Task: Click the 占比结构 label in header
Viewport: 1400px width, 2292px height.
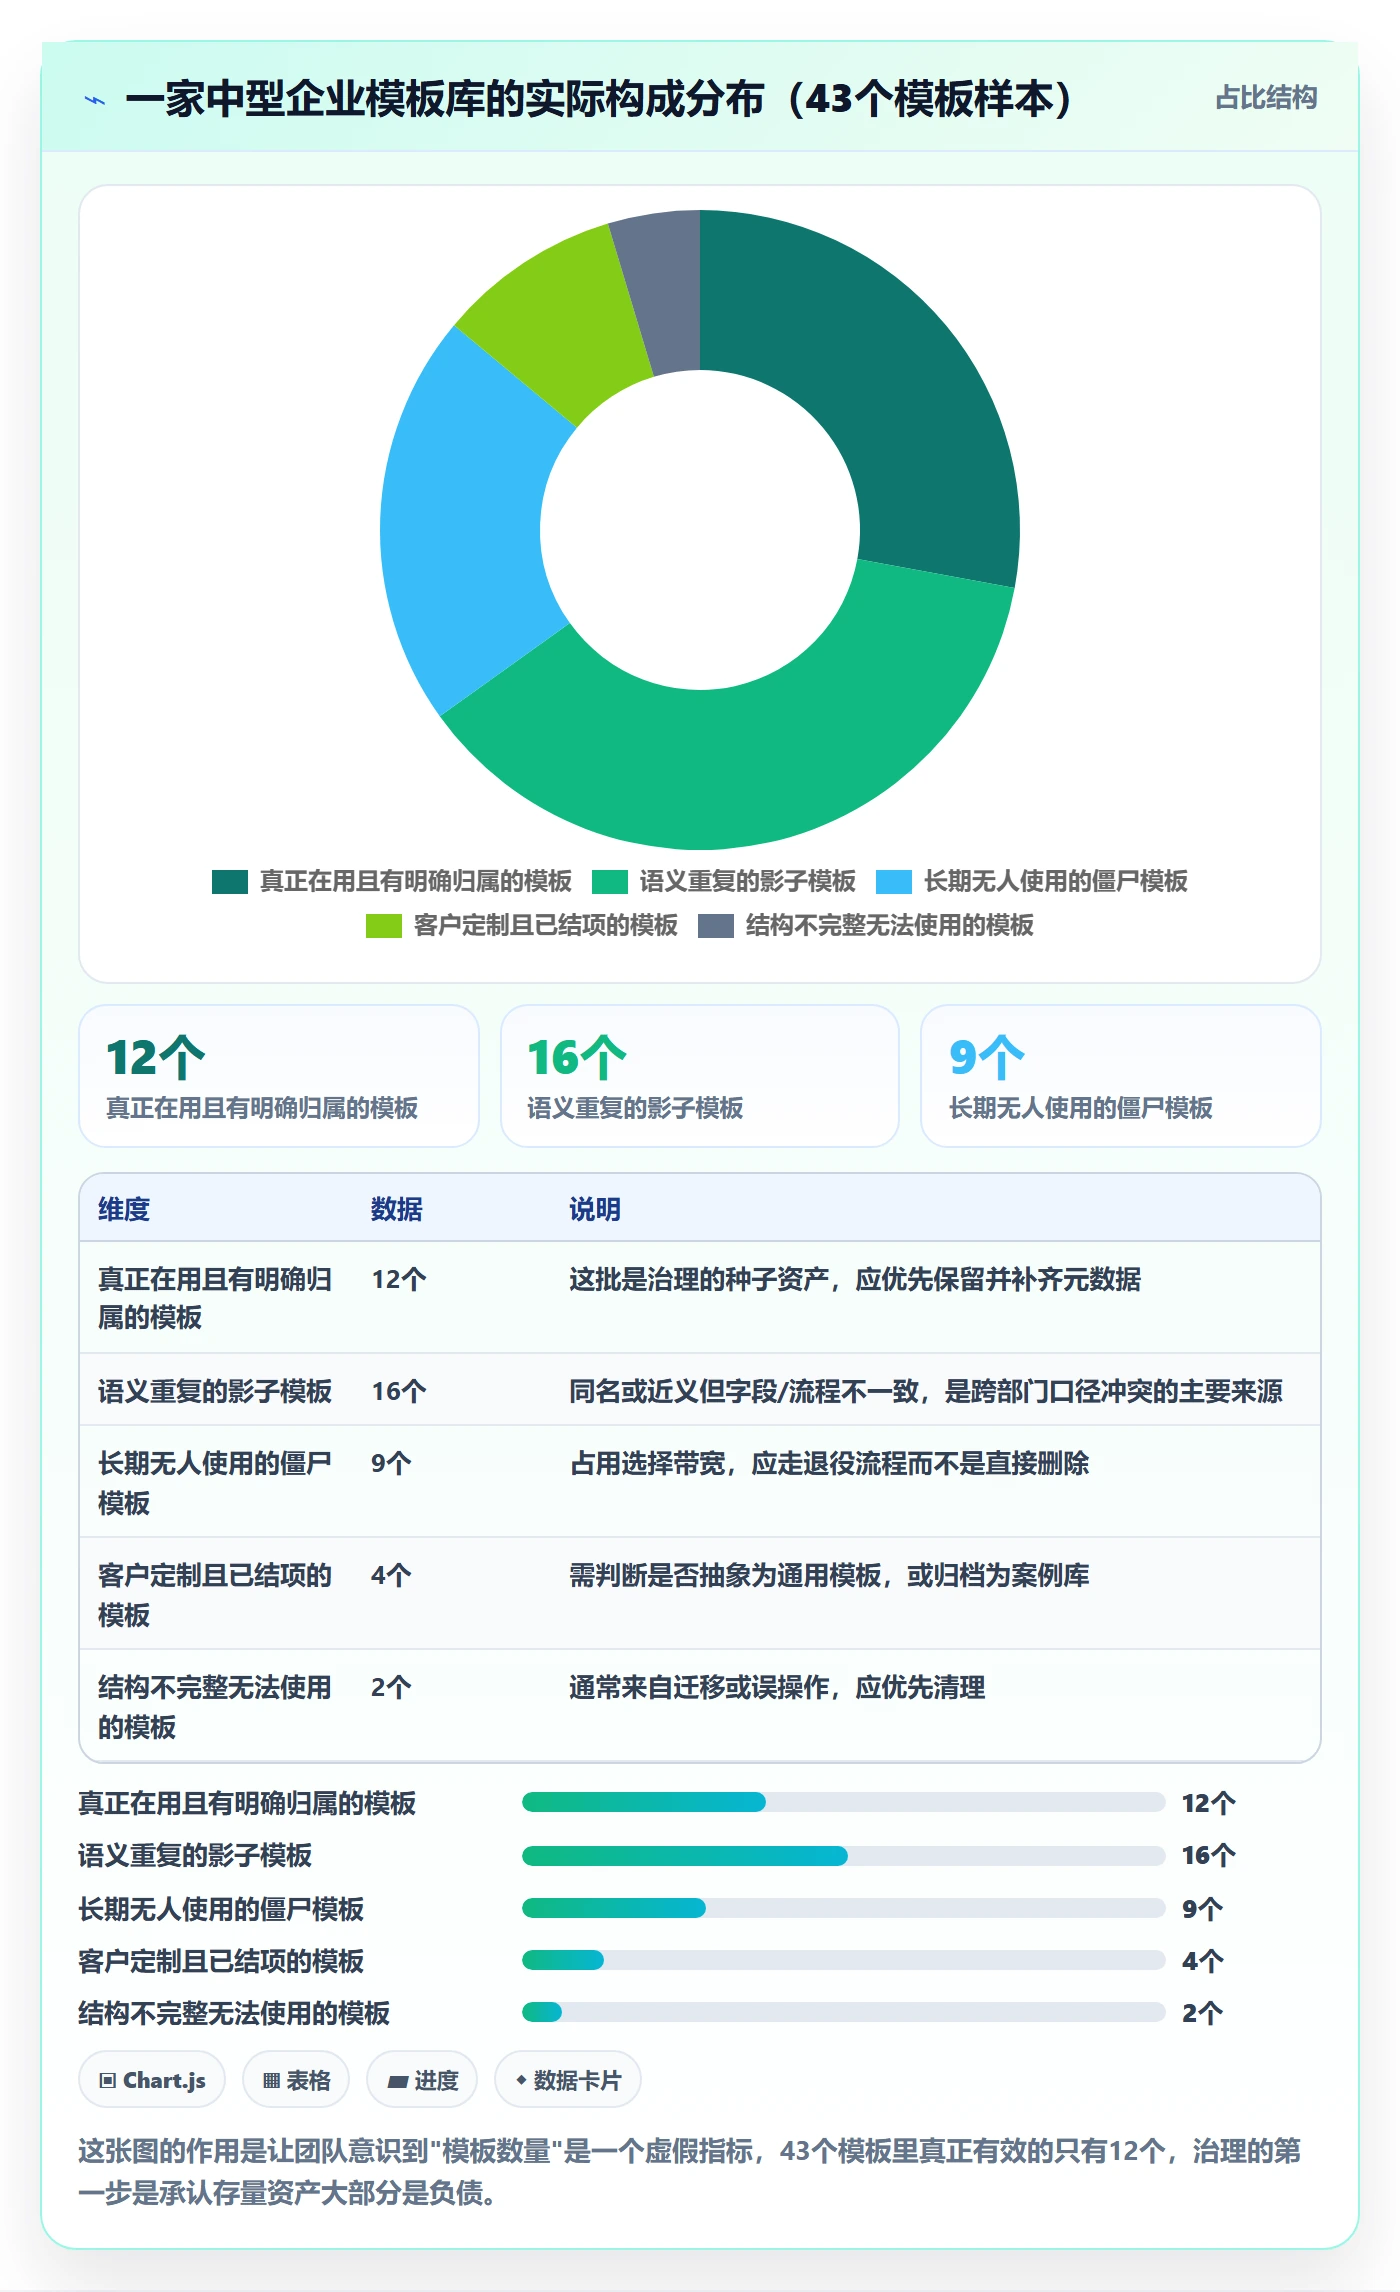Action: click(1266, 98)
